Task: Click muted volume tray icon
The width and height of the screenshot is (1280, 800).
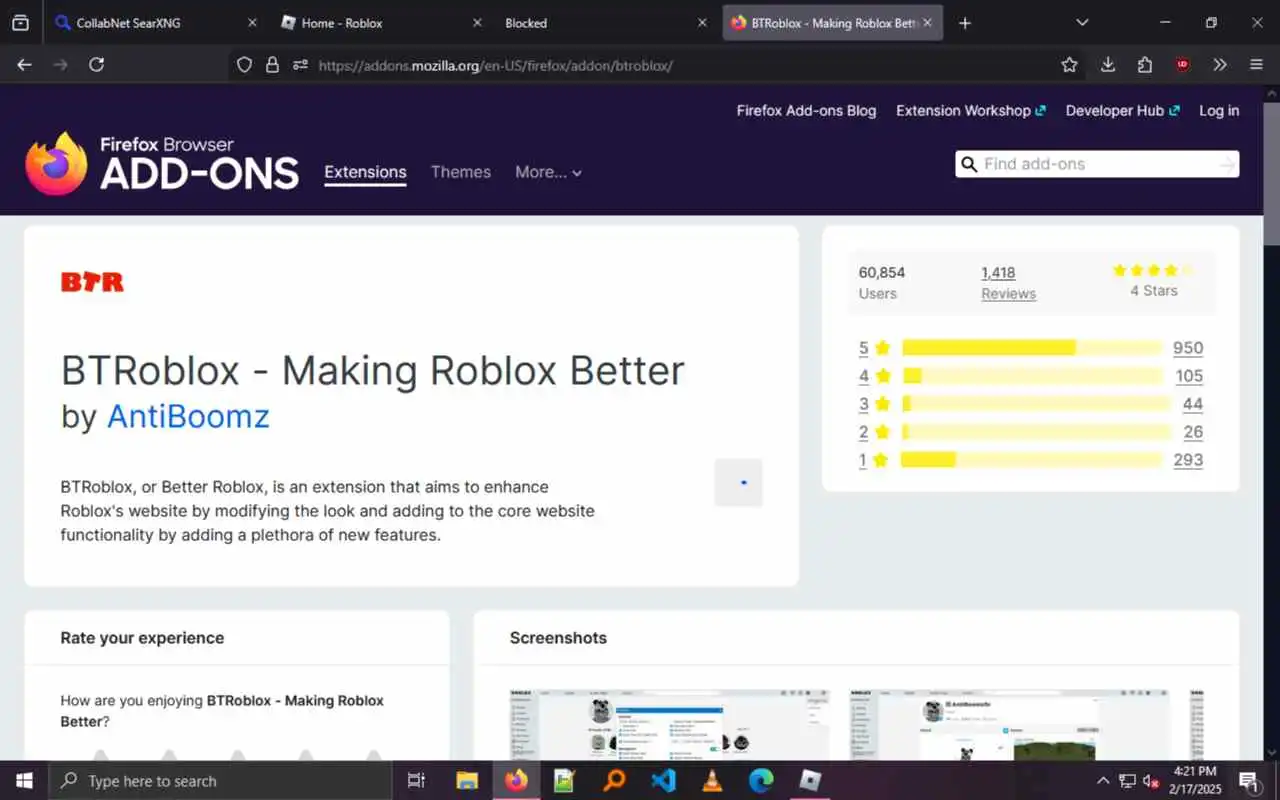Action: [1151, 781]
